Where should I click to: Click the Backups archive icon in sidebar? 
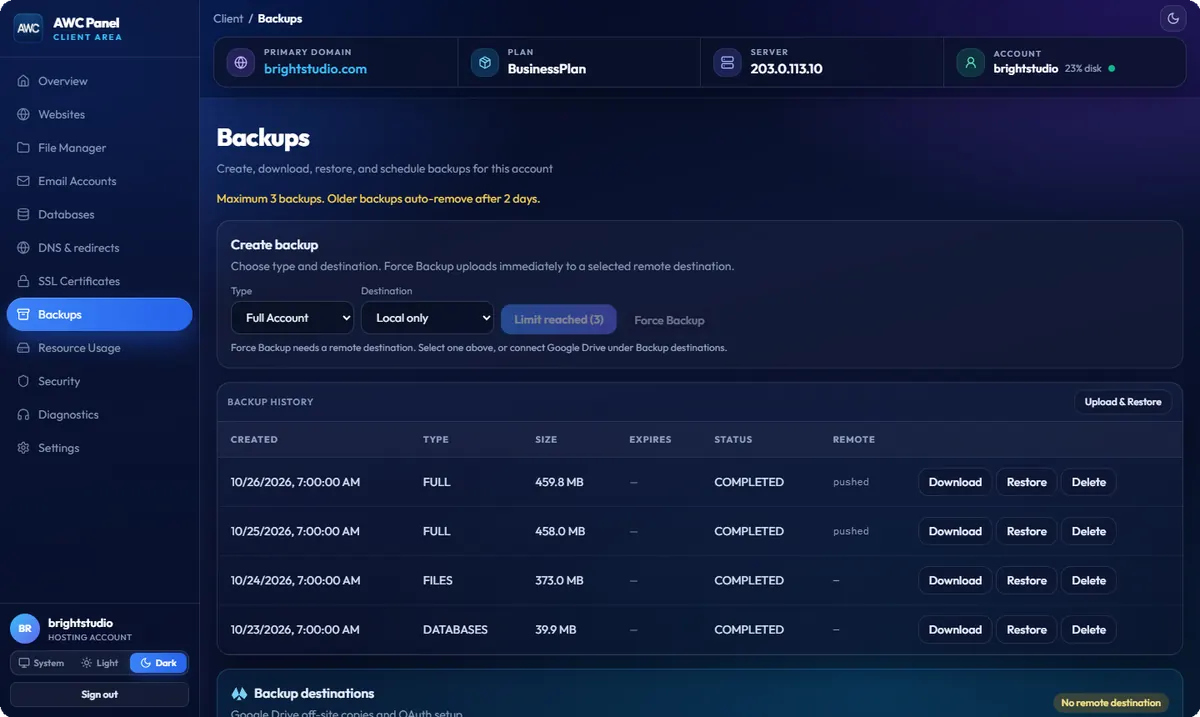[24, 314]
